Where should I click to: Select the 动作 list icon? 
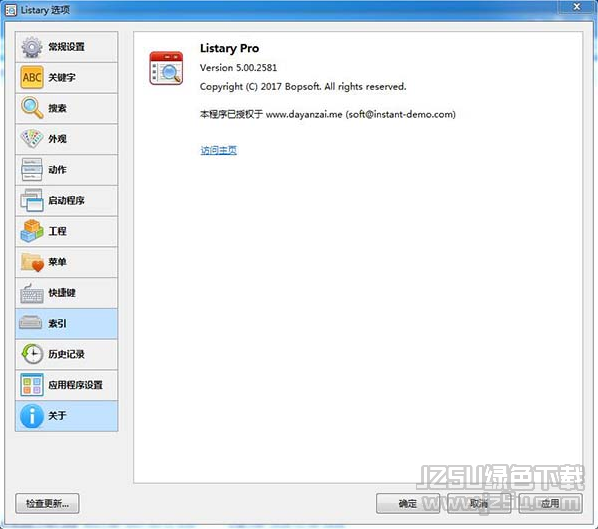coord(32,170)
